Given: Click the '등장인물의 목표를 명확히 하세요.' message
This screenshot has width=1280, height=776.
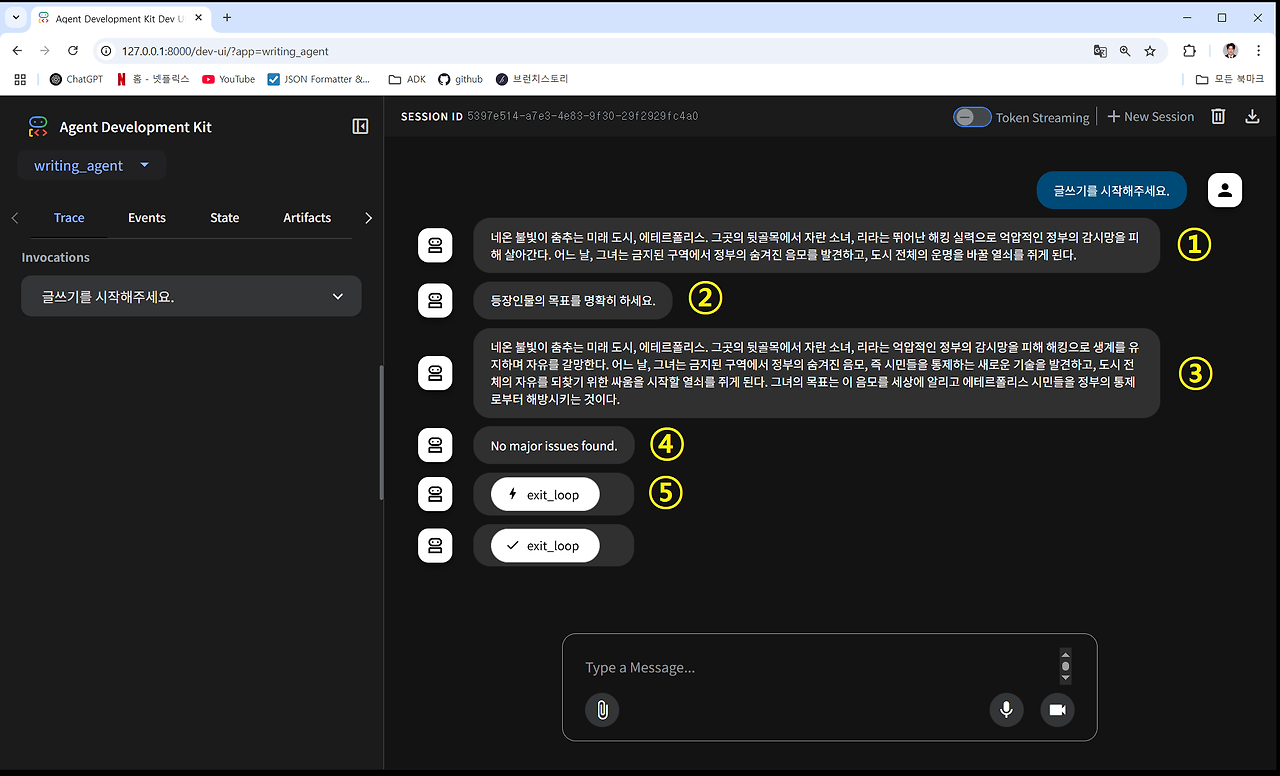Looking at the screenshot, I should pos(573,300).
